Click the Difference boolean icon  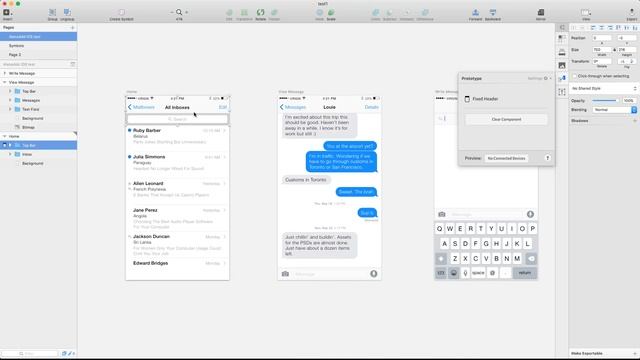pos(425,13)
